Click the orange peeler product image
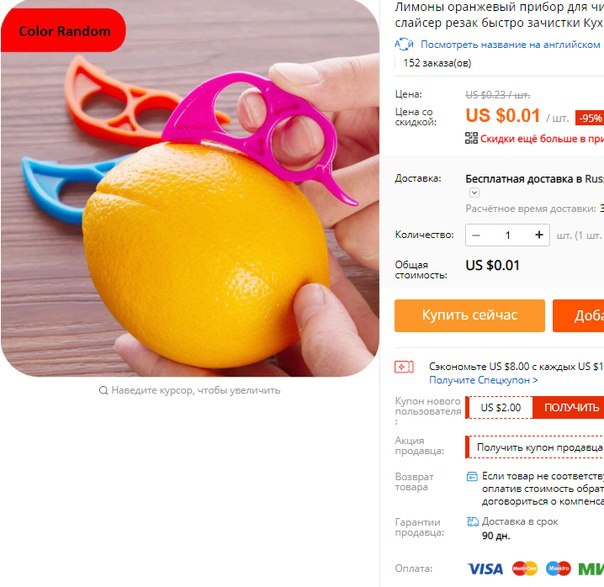 tap(190, 188)
